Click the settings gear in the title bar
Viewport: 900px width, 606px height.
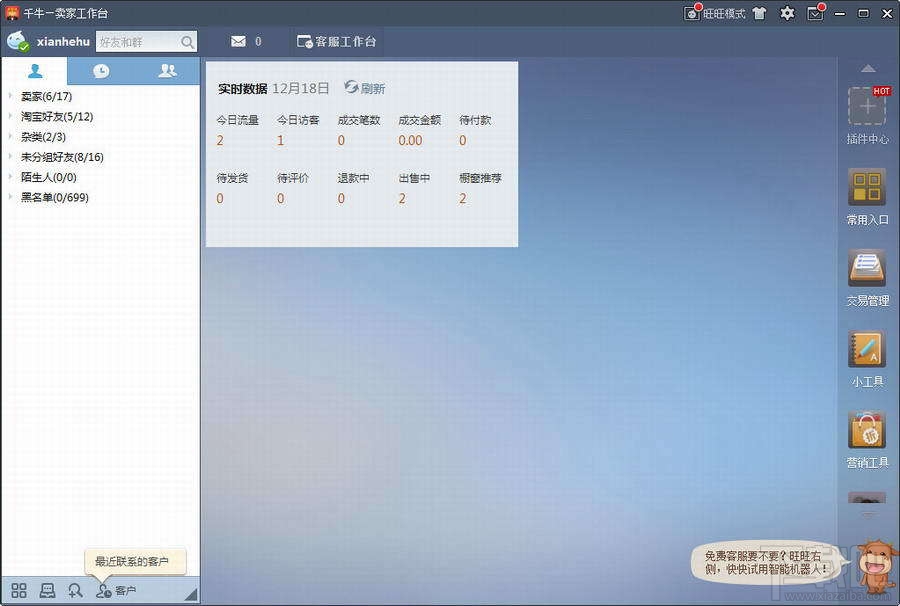pos(786,13)
